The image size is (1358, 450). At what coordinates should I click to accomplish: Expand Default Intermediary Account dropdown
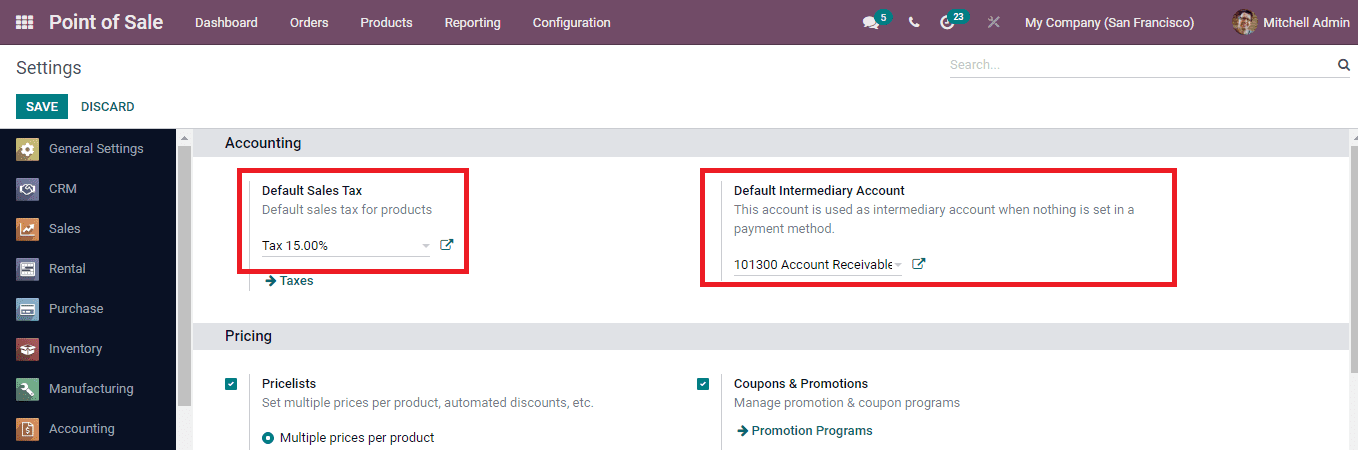898,265
